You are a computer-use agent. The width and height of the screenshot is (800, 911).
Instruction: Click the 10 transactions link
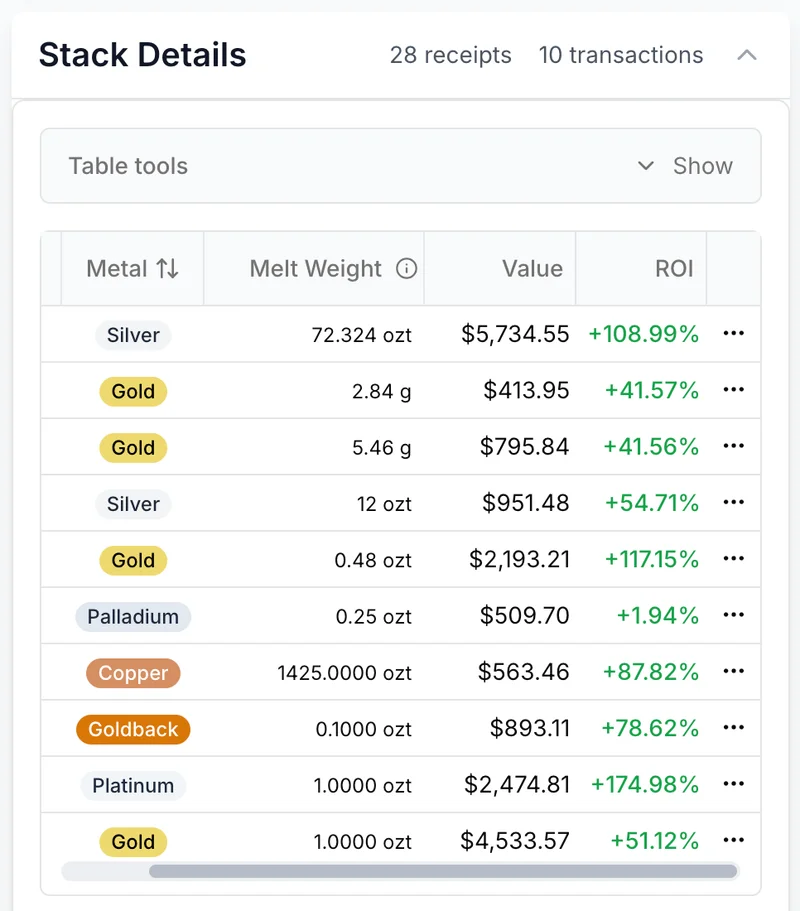click(620, 55)
